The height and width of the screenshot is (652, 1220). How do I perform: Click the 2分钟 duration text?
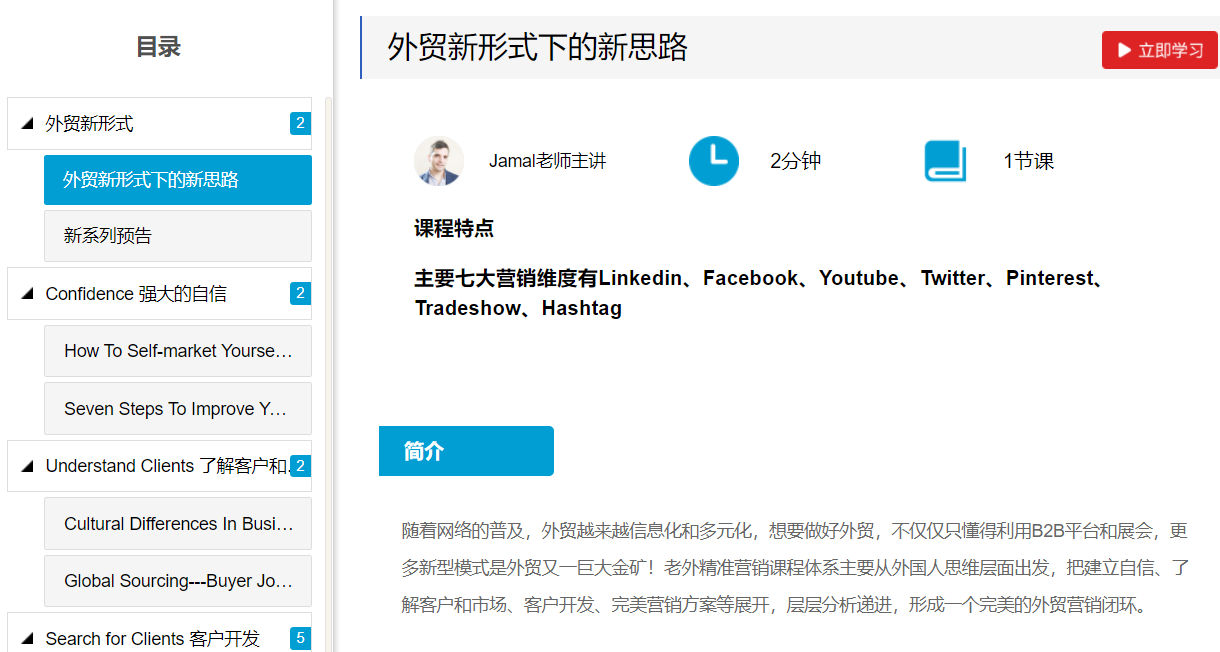(795, 161)
